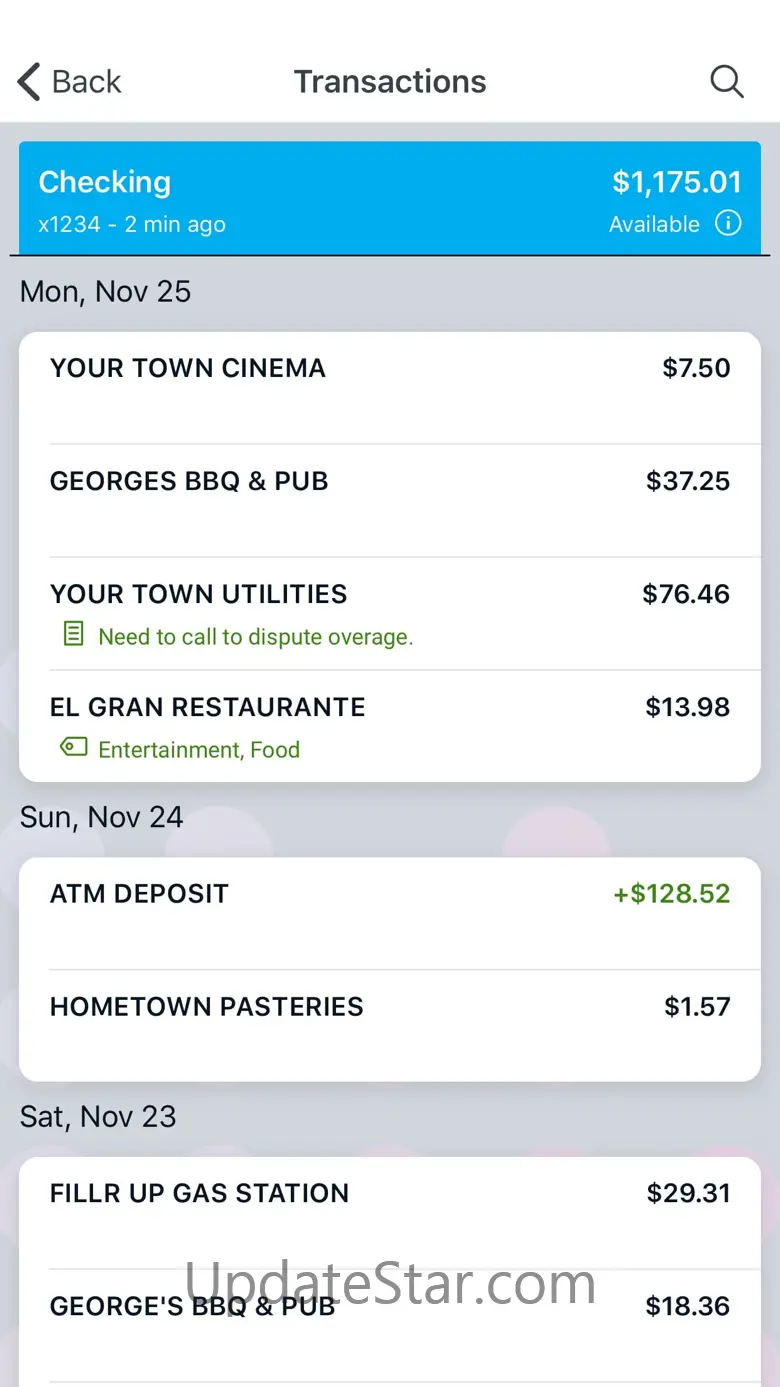Screen dimensions: 780x1387
Task: Open GEORGE'S BBQ & PUB $18.36 transaction
Action: click(389, 1320)
